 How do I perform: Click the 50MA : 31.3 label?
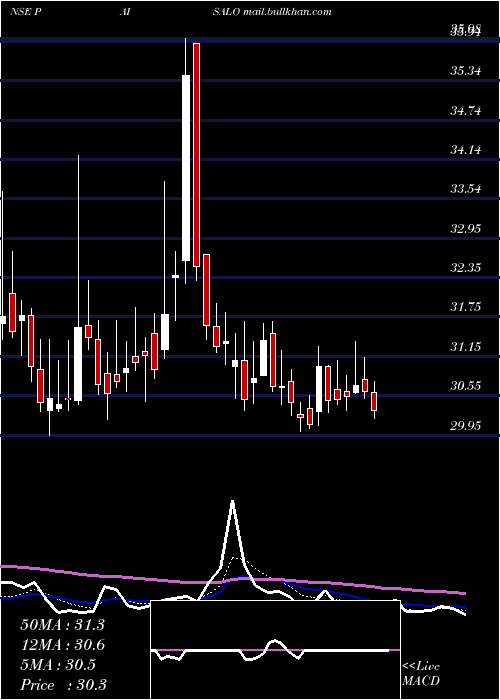click(x=62, y=624)
